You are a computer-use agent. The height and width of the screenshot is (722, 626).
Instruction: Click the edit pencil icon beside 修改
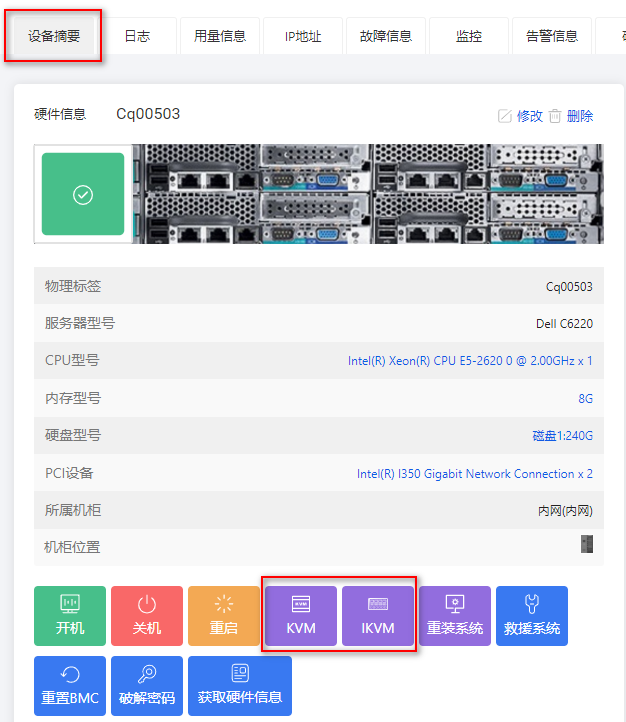tap(505, 116)
